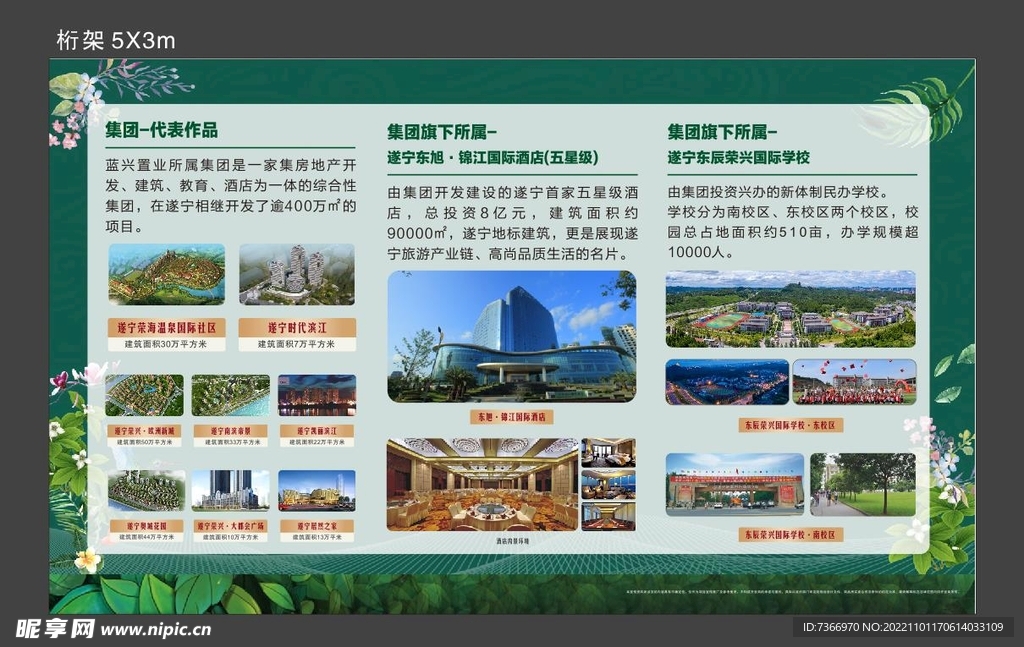Open the tree-lined campus lawn photo
This screenshot has width=1024, height=647.
tap(863, 484)
